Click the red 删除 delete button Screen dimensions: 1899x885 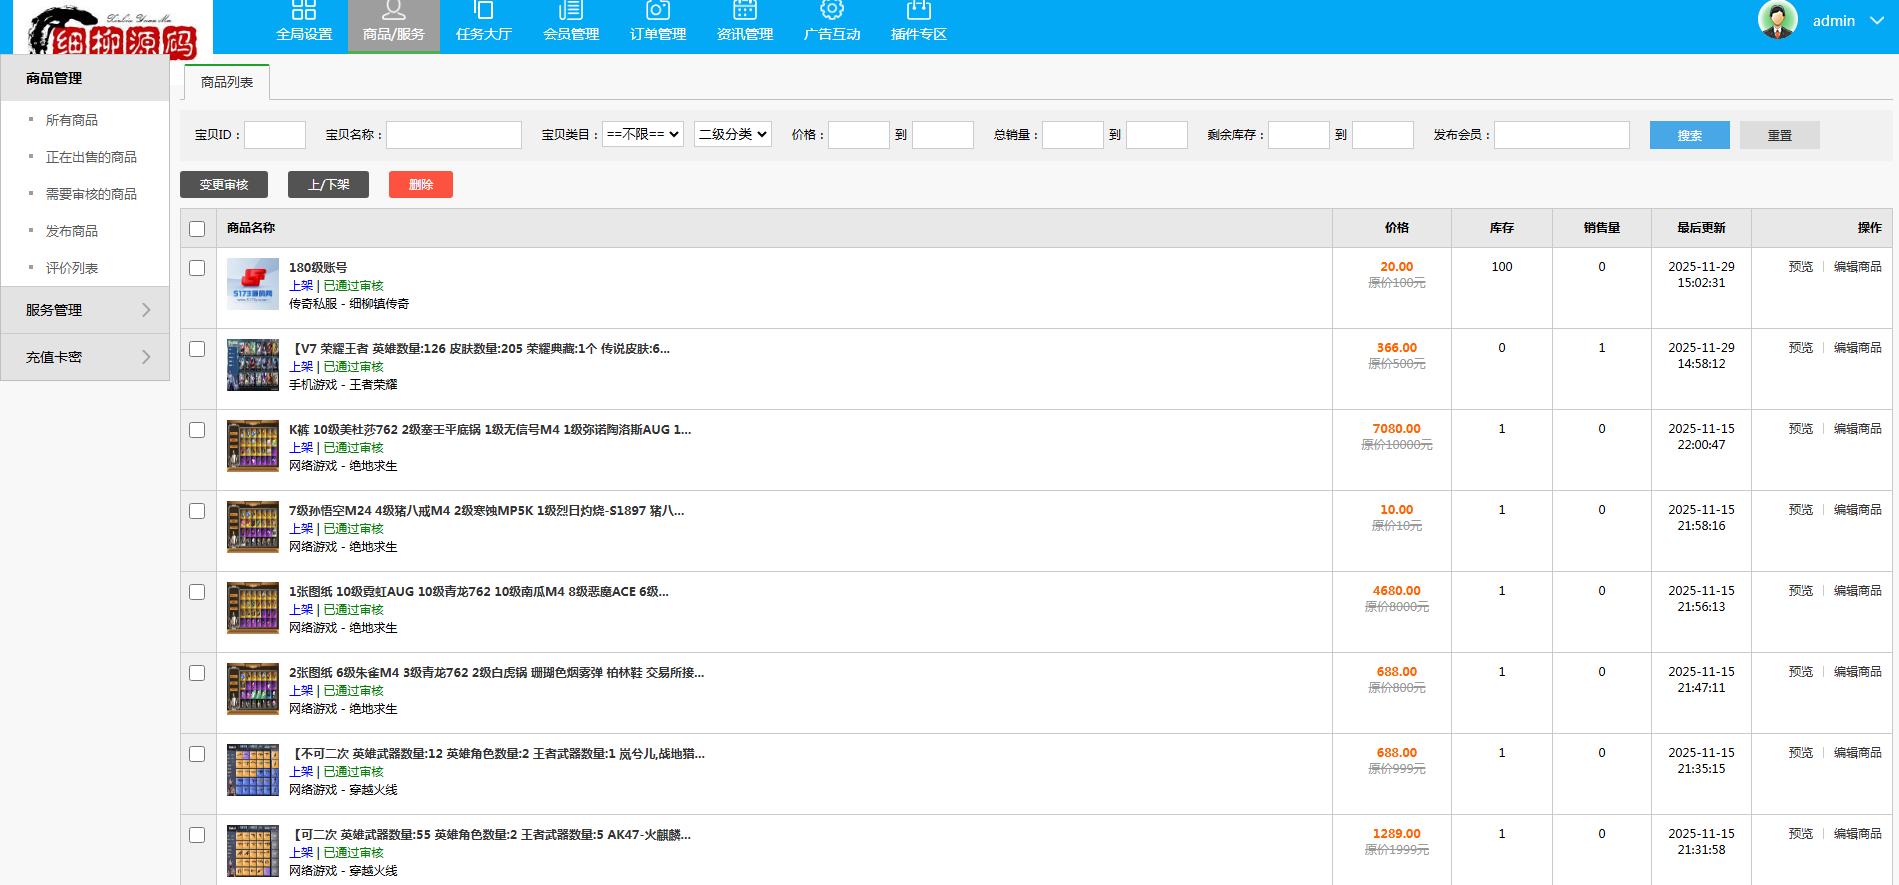coord(420,185)
